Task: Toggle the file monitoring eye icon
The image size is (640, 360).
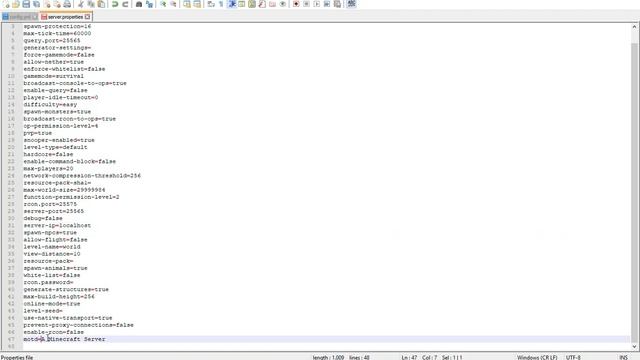Action: click(x=283, y=4)
